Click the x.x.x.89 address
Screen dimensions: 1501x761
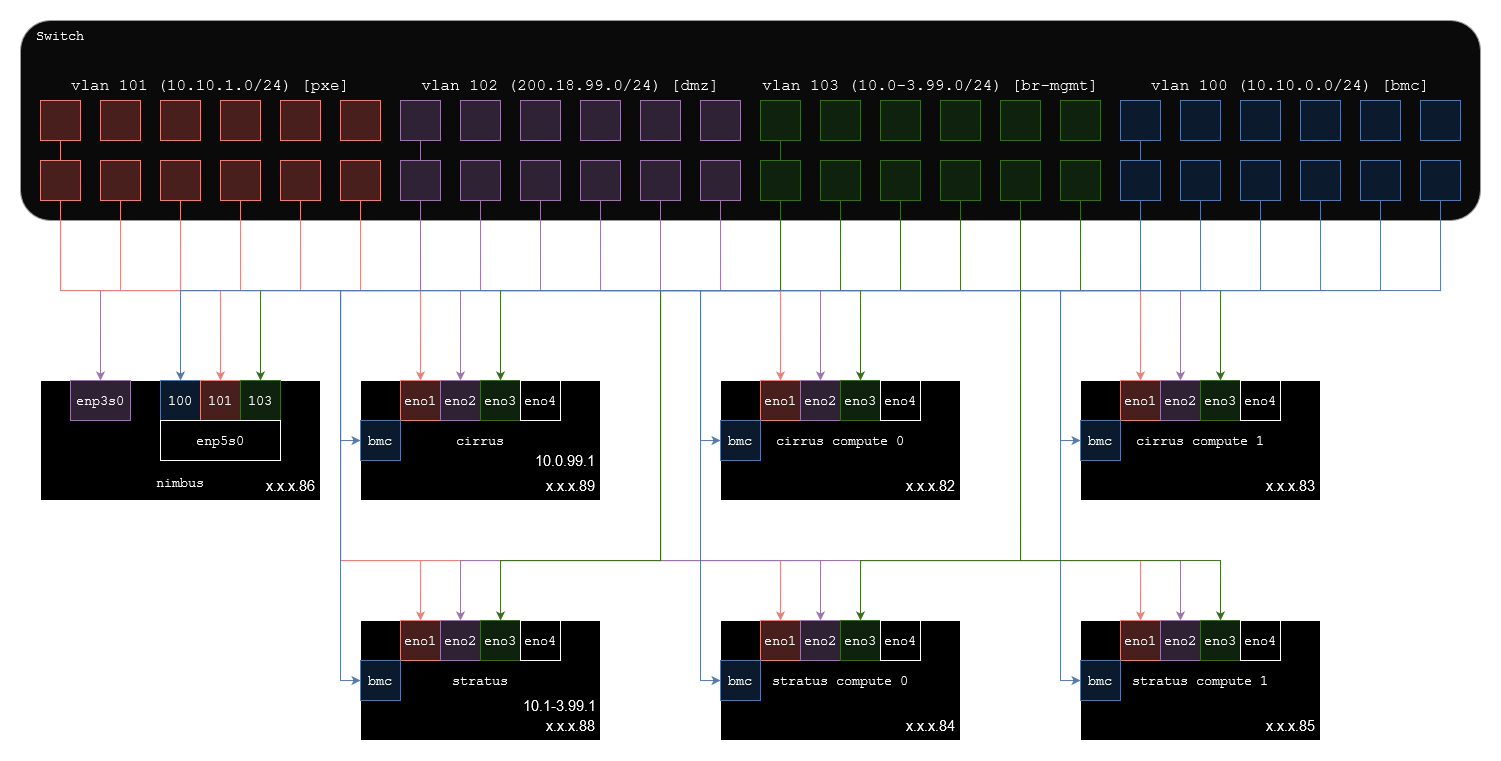tap(570, 487)
